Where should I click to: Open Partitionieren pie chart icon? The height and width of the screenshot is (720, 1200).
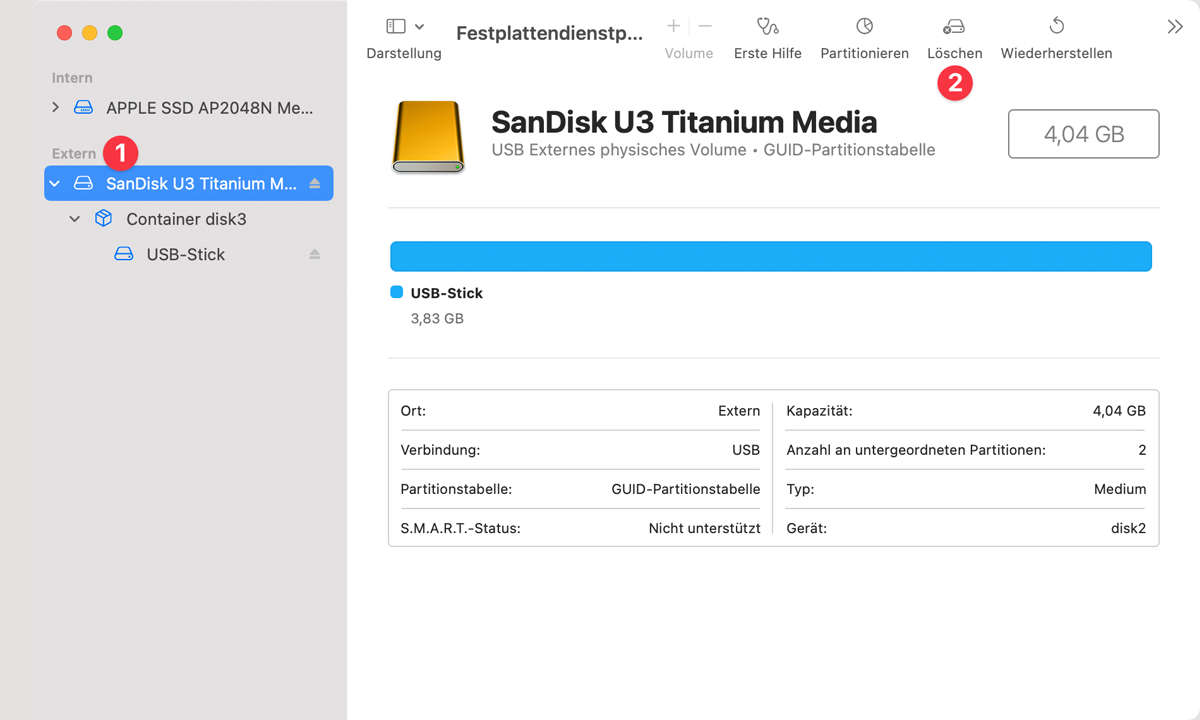(864, 27)
